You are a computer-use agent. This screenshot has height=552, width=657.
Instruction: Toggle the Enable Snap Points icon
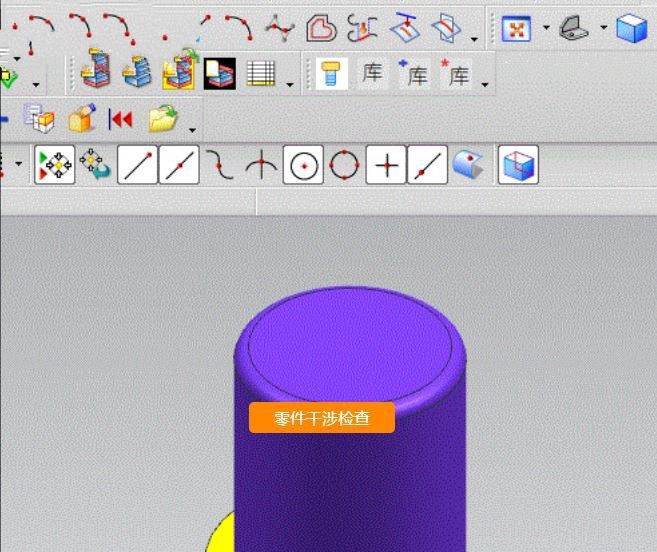(55, 165)
